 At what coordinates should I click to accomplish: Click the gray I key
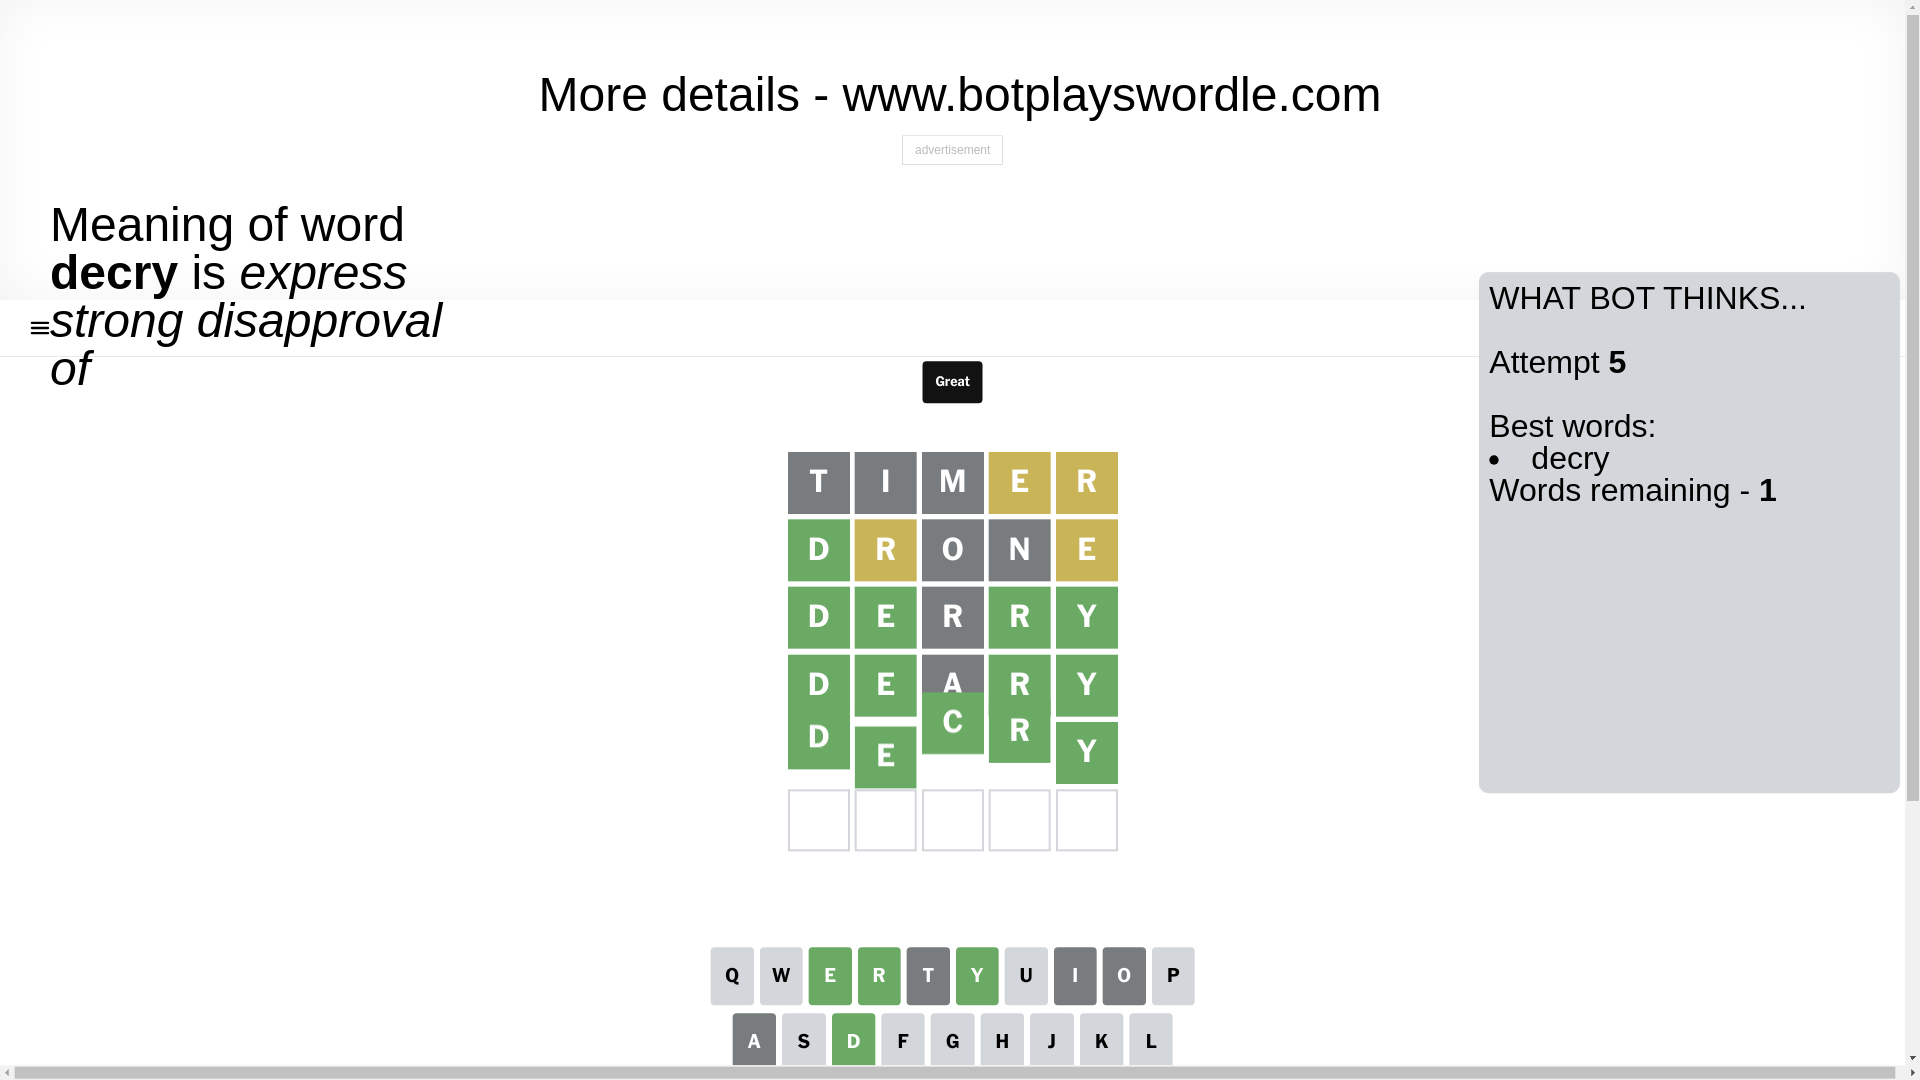[x=1075, y=976]
